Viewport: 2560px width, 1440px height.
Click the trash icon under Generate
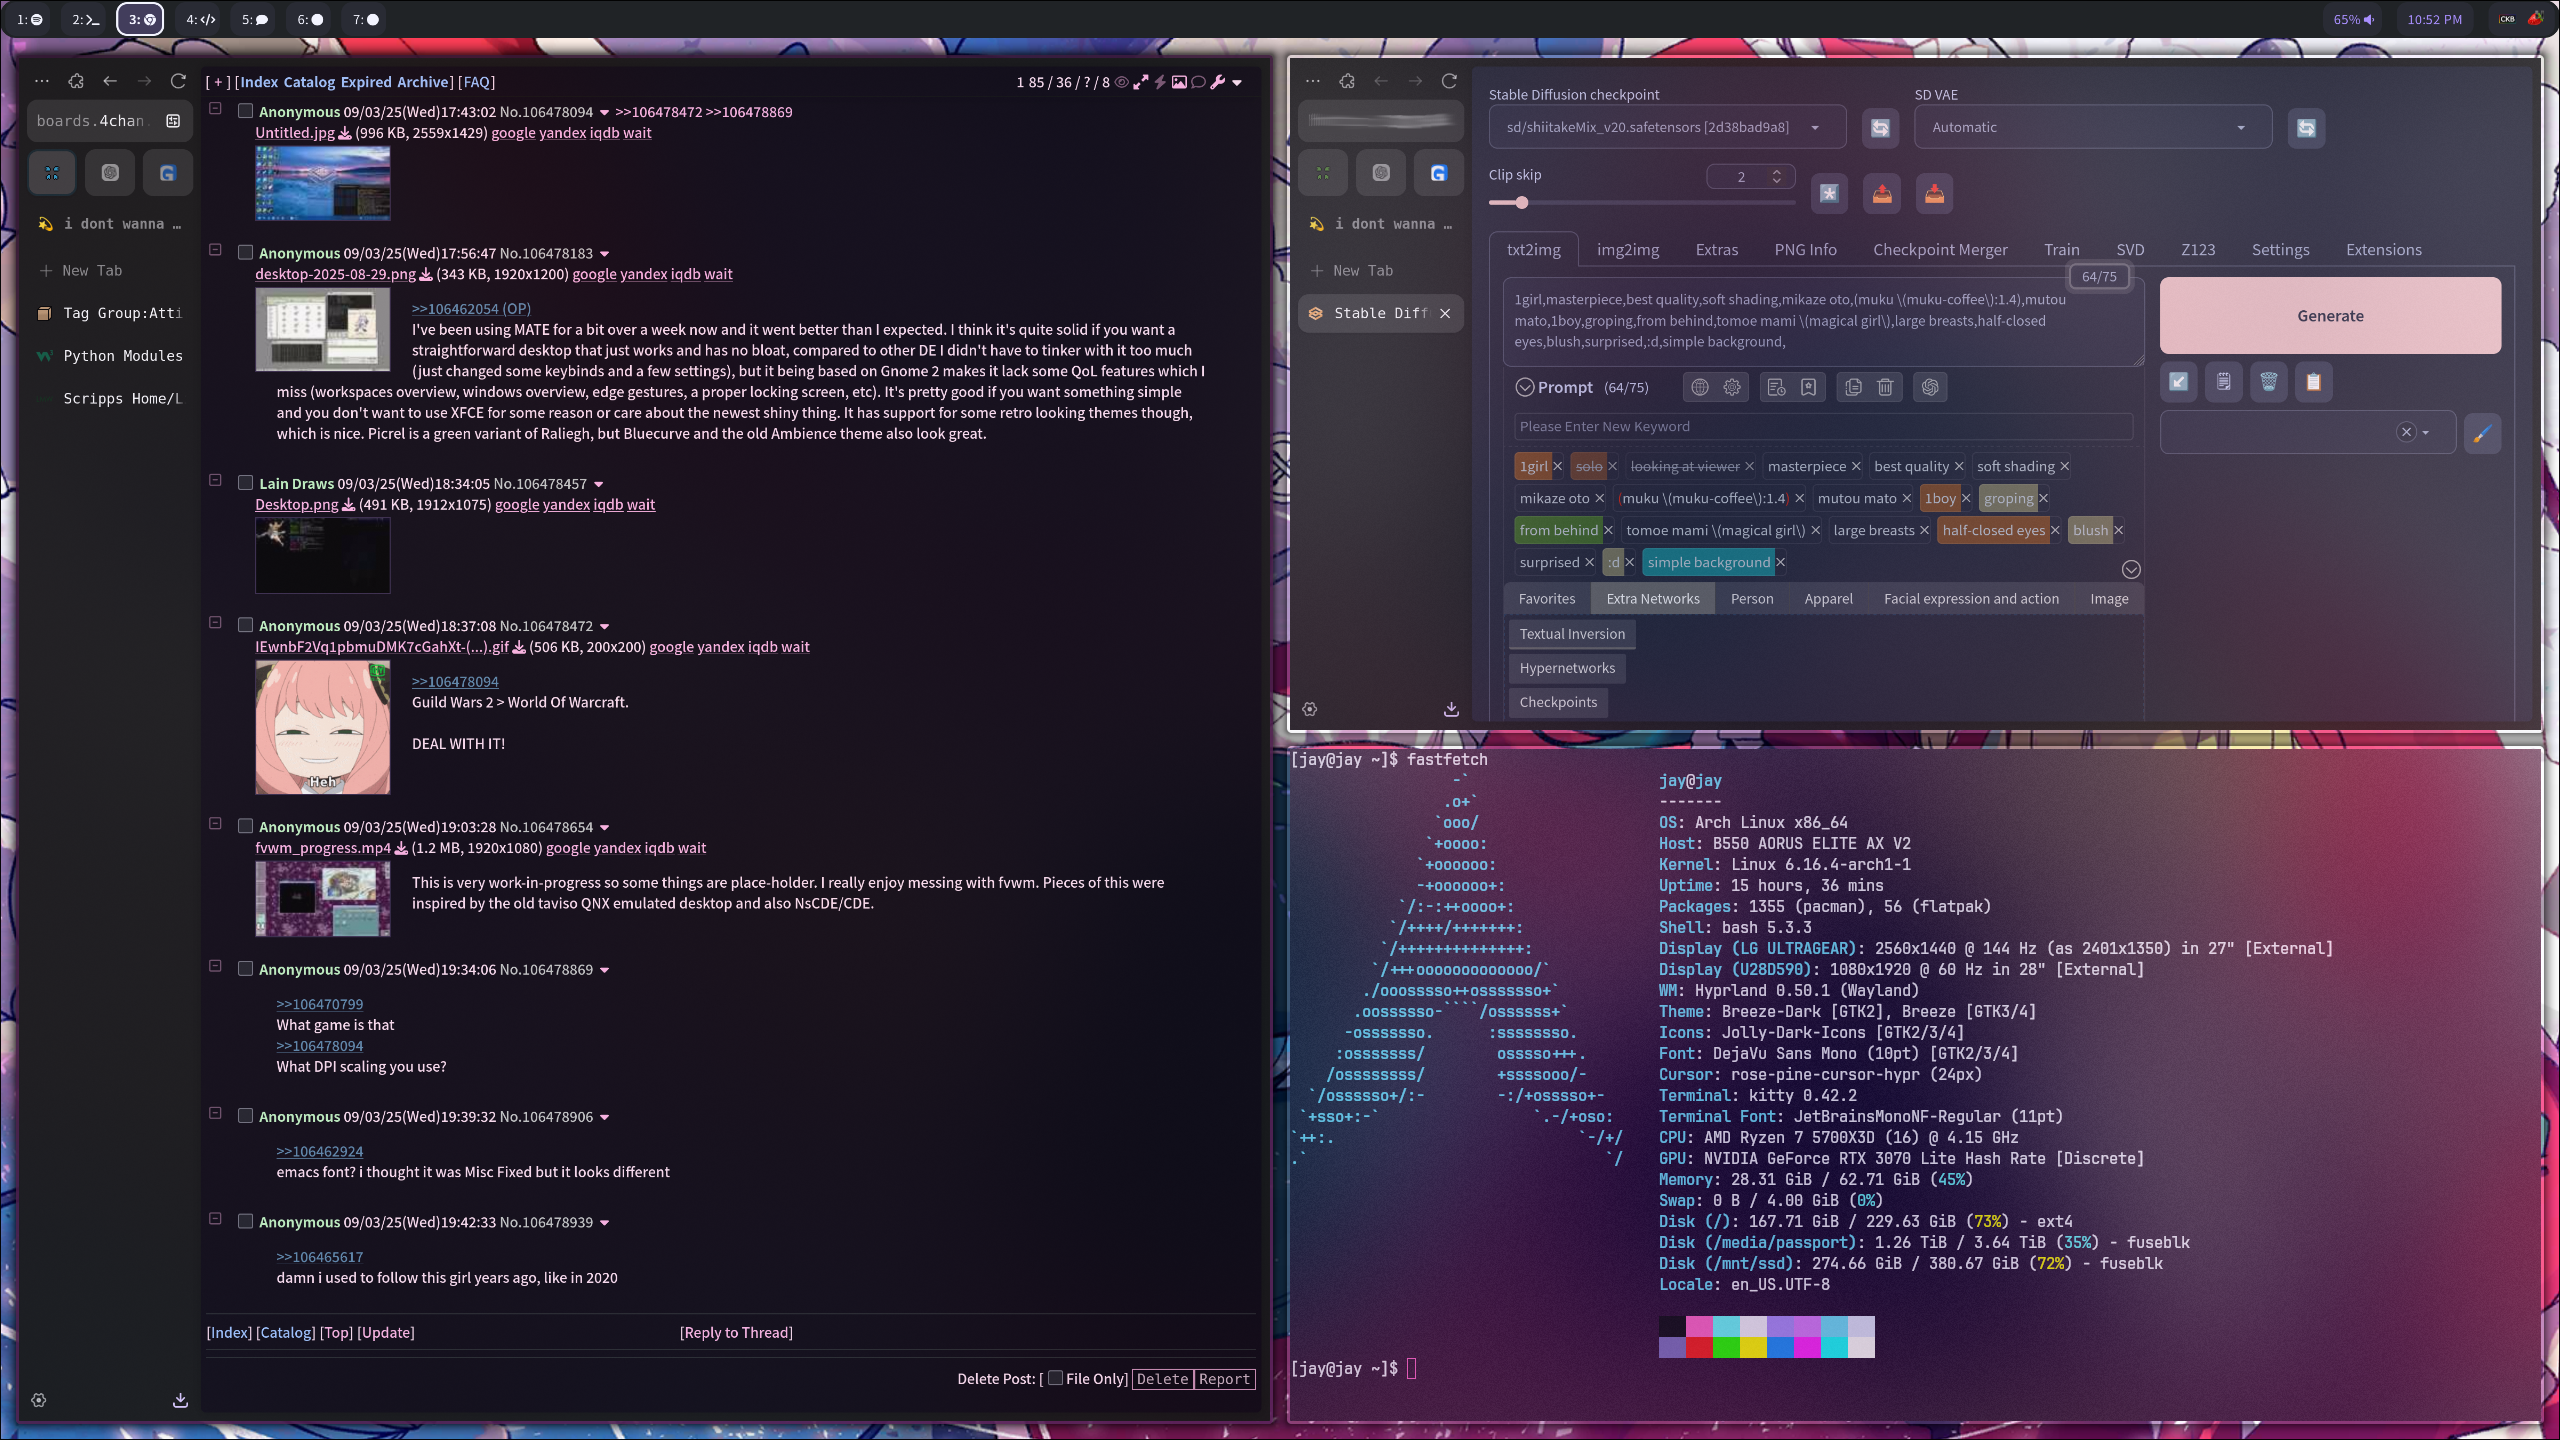[x=2268, y=382]
